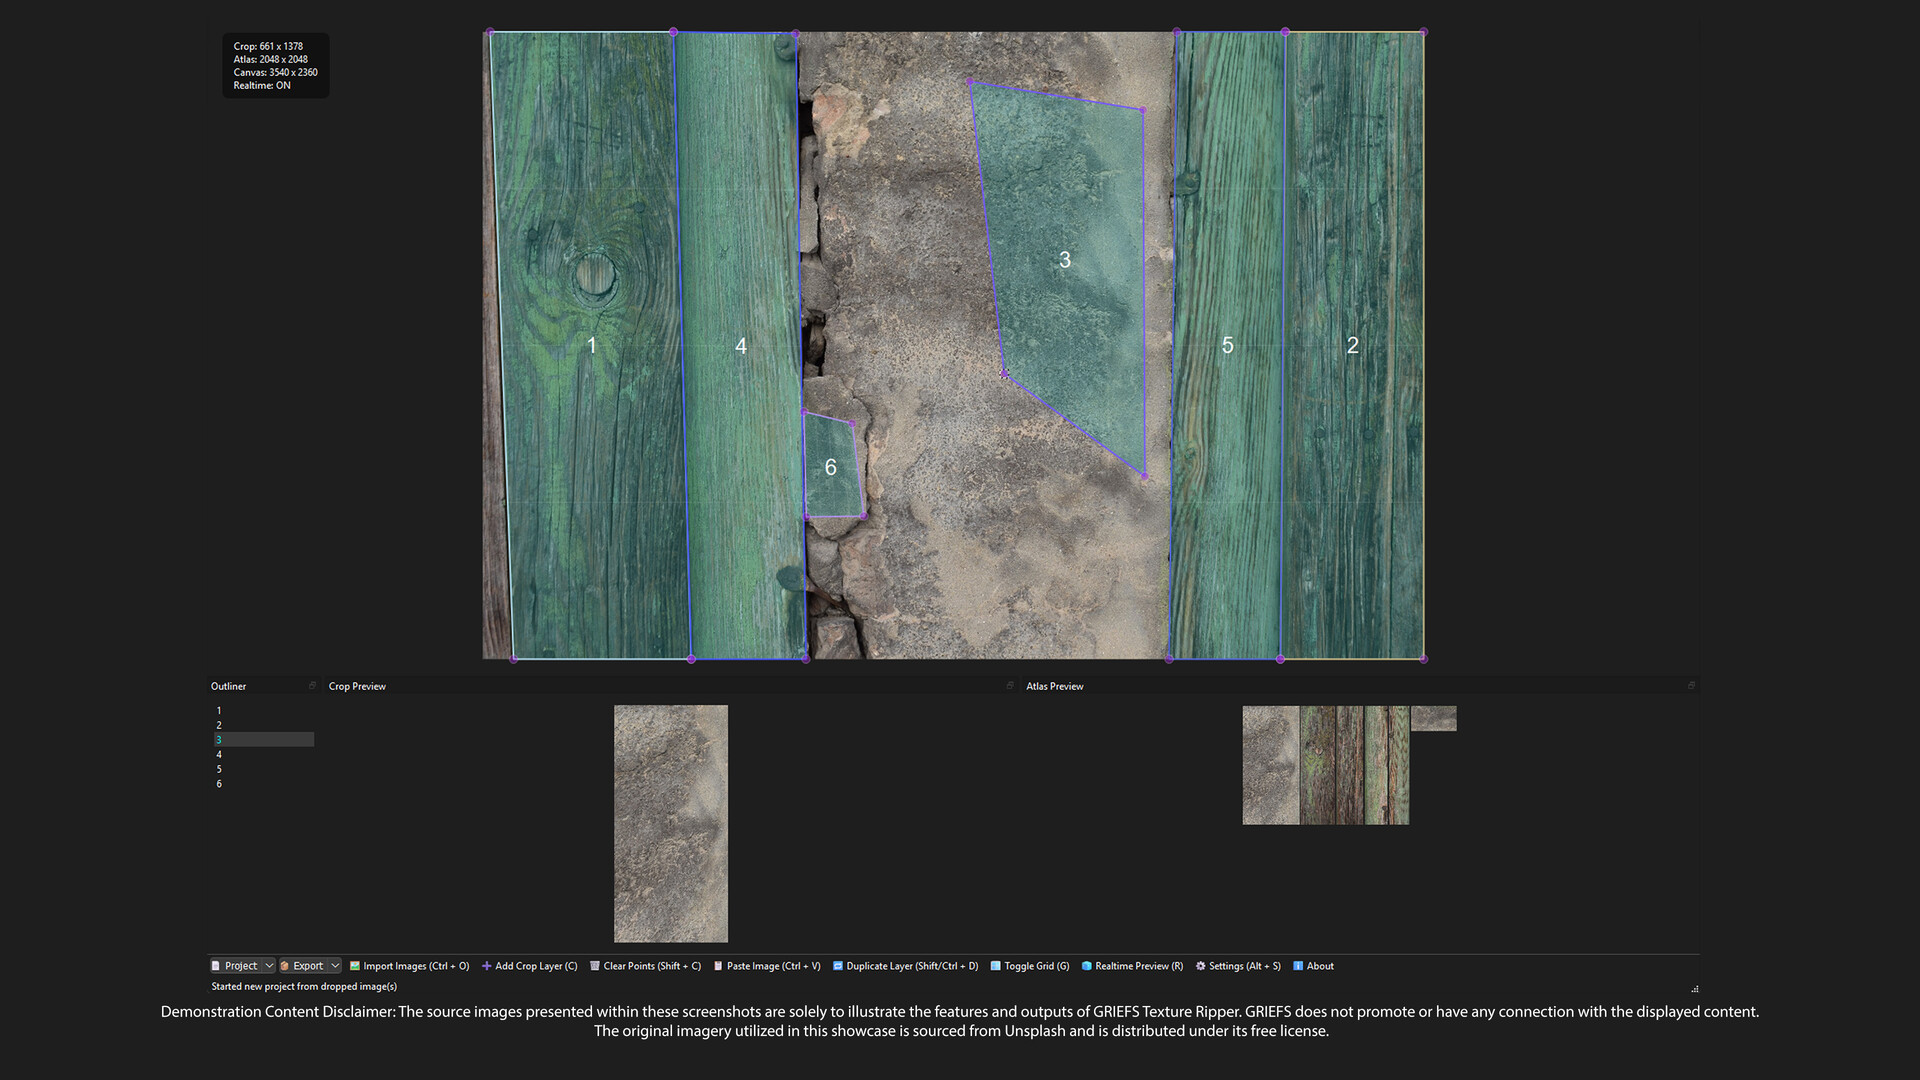Image resolution: width=1920 pixels, height=1080 pixels.
Task: Select layer 5 in the Outliner
Action: pyautogui.click(x=219, y=769)
